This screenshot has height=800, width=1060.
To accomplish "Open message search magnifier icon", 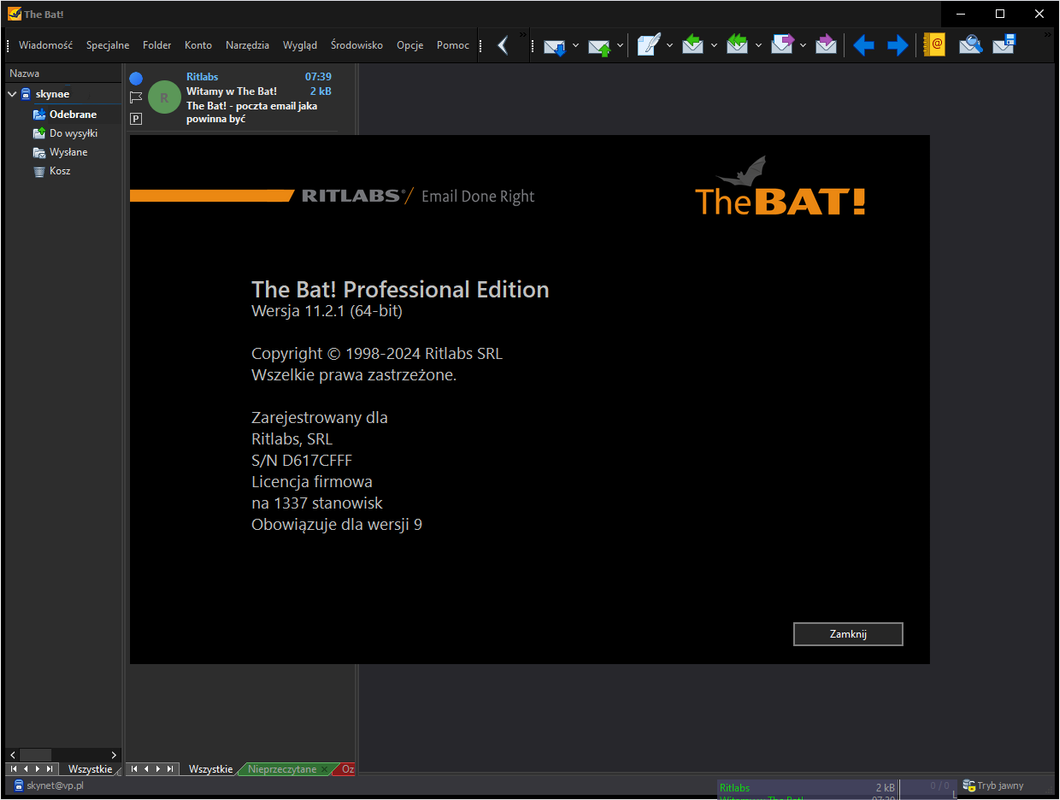I will coord(970,45).
